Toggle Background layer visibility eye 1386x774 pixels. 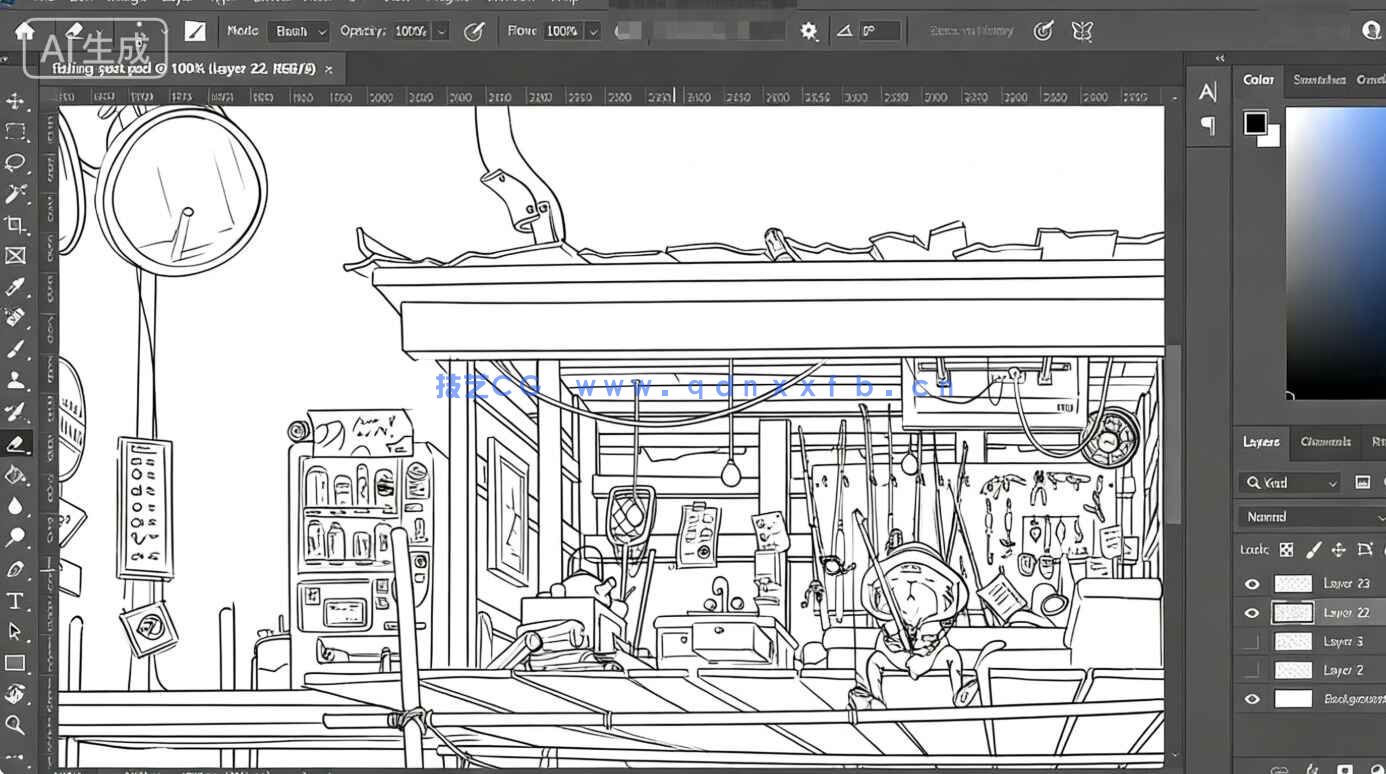coord(1252,699)
